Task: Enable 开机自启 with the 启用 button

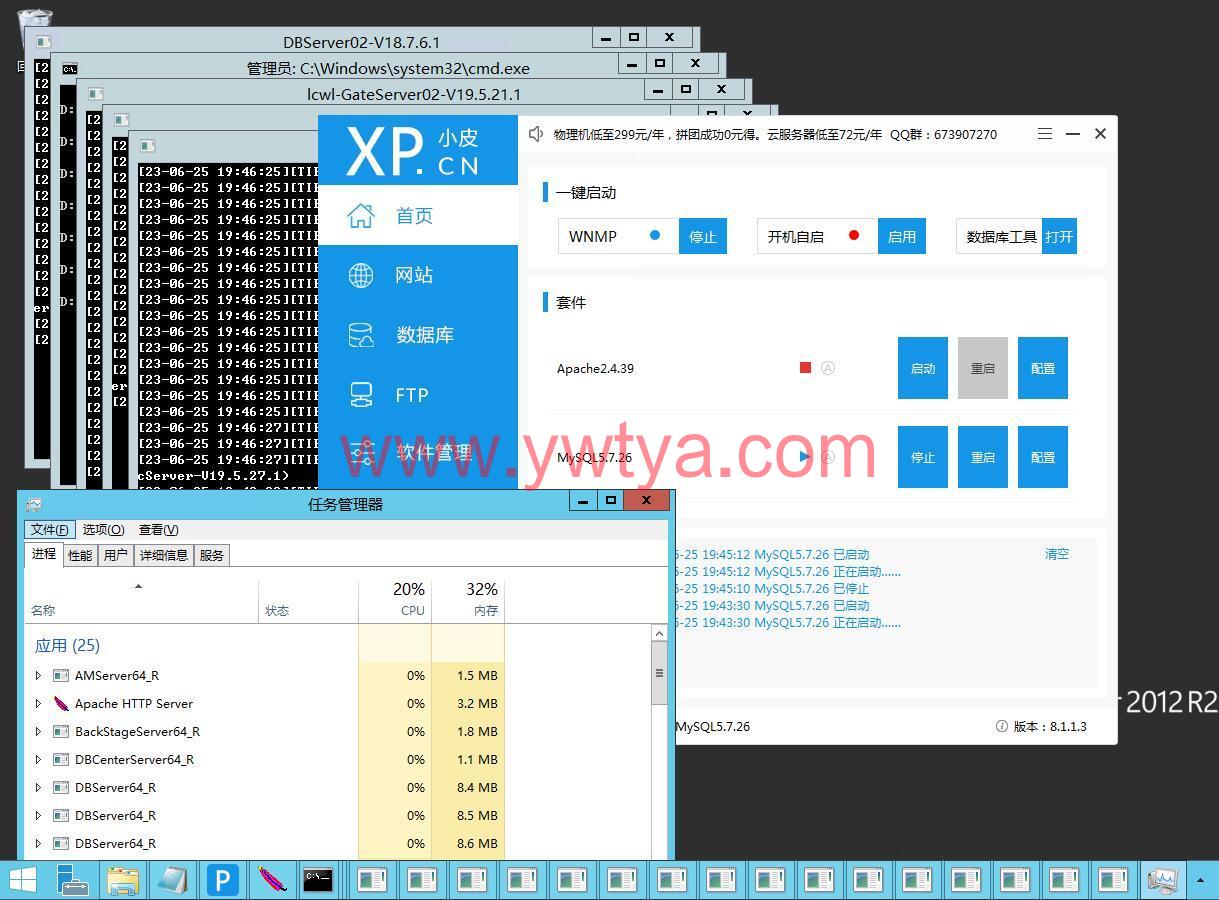Action: tap(902, 236)
